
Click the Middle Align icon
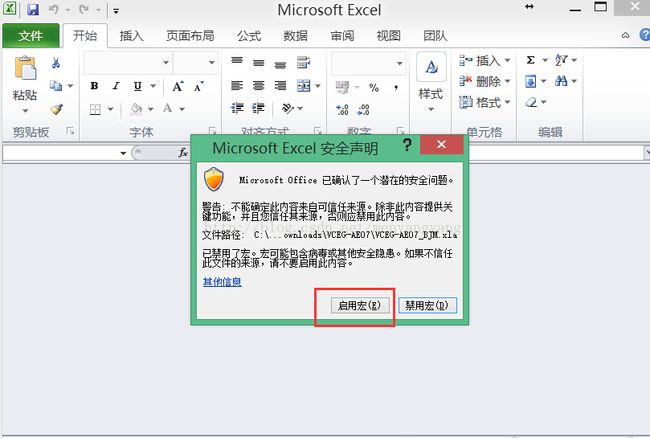coord(259,63)
